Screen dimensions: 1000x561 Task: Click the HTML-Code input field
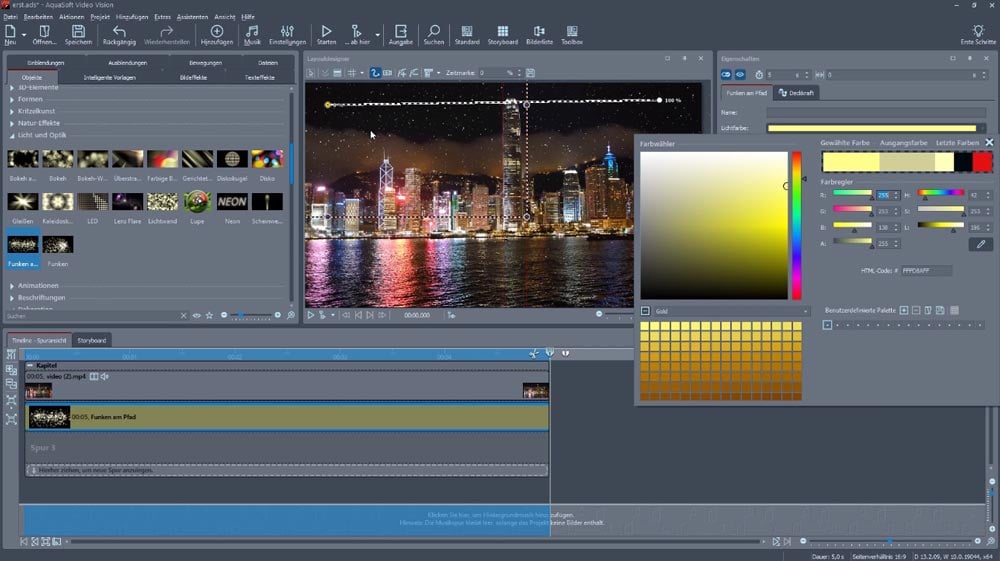[926, 271]
